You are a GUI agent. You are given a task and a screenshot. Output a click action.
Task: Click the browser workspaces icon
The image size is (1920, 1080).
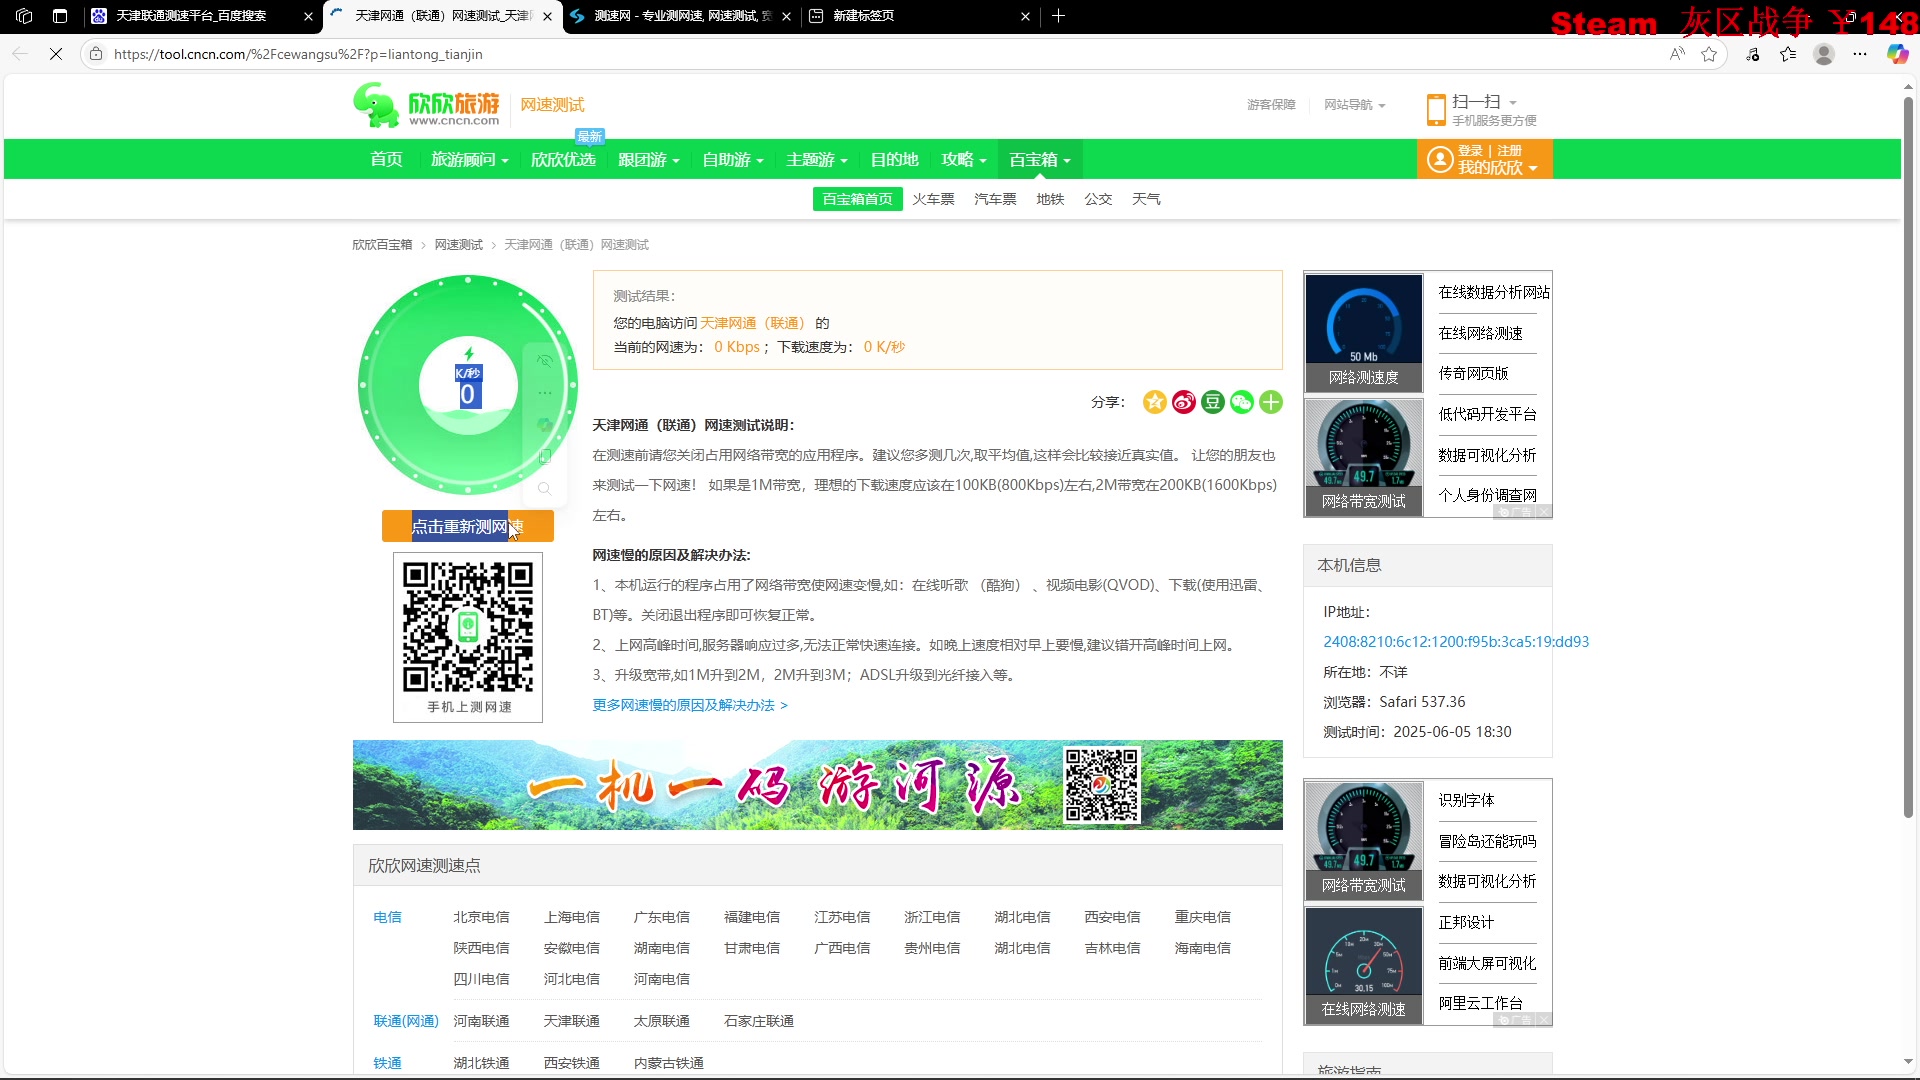[x=24, y=16]
